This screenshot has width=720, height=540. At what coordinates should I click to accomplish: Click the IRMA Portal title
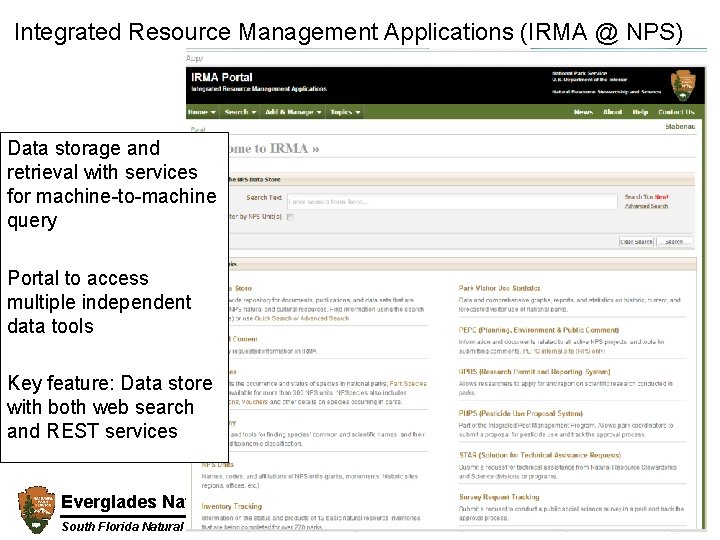coord(222,77)
